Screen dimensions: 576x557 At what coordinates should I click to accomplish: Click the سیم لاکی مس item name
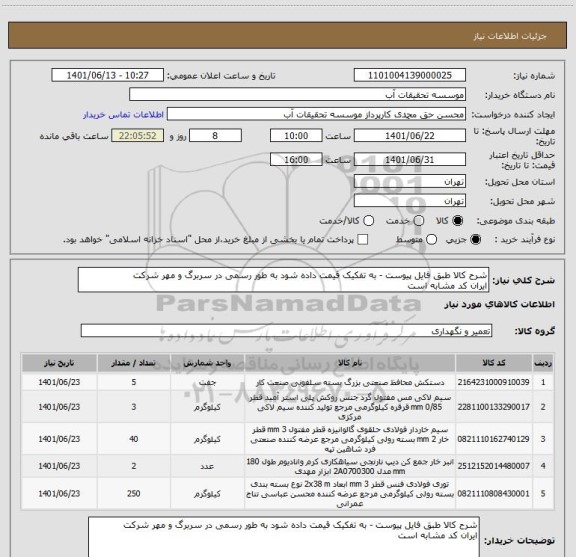coord(350,407)
